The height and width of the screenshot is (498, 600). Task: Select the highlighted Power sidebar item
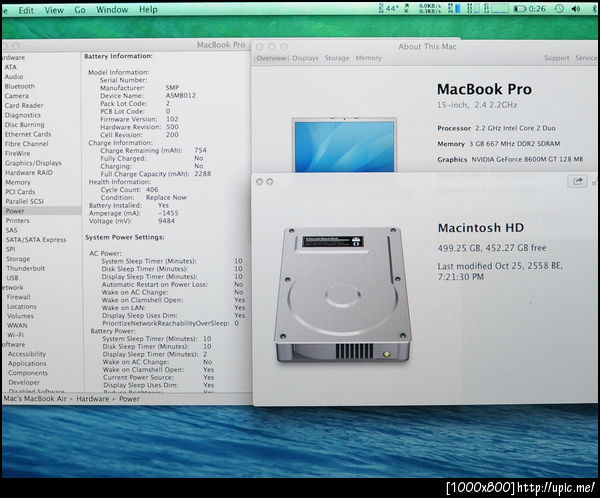tap(41, 211)
